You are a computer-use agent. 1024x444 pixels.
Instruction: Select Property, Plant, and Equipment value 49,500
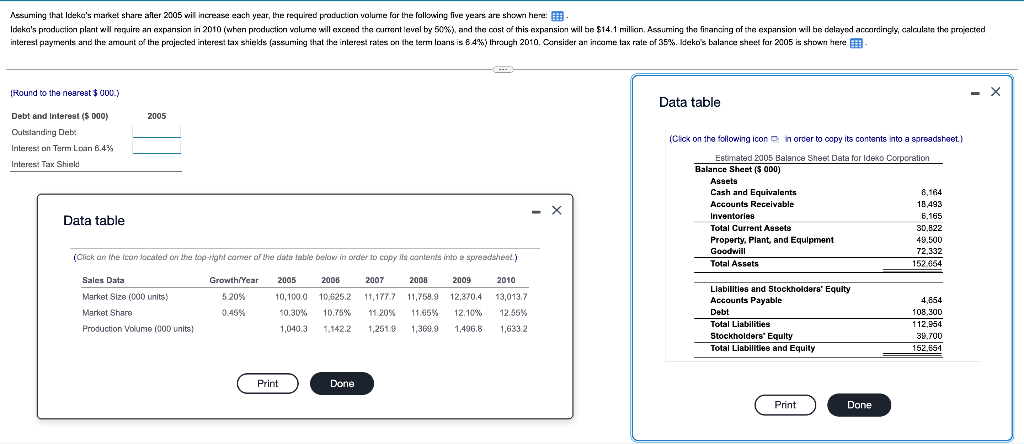click(929, 240)
